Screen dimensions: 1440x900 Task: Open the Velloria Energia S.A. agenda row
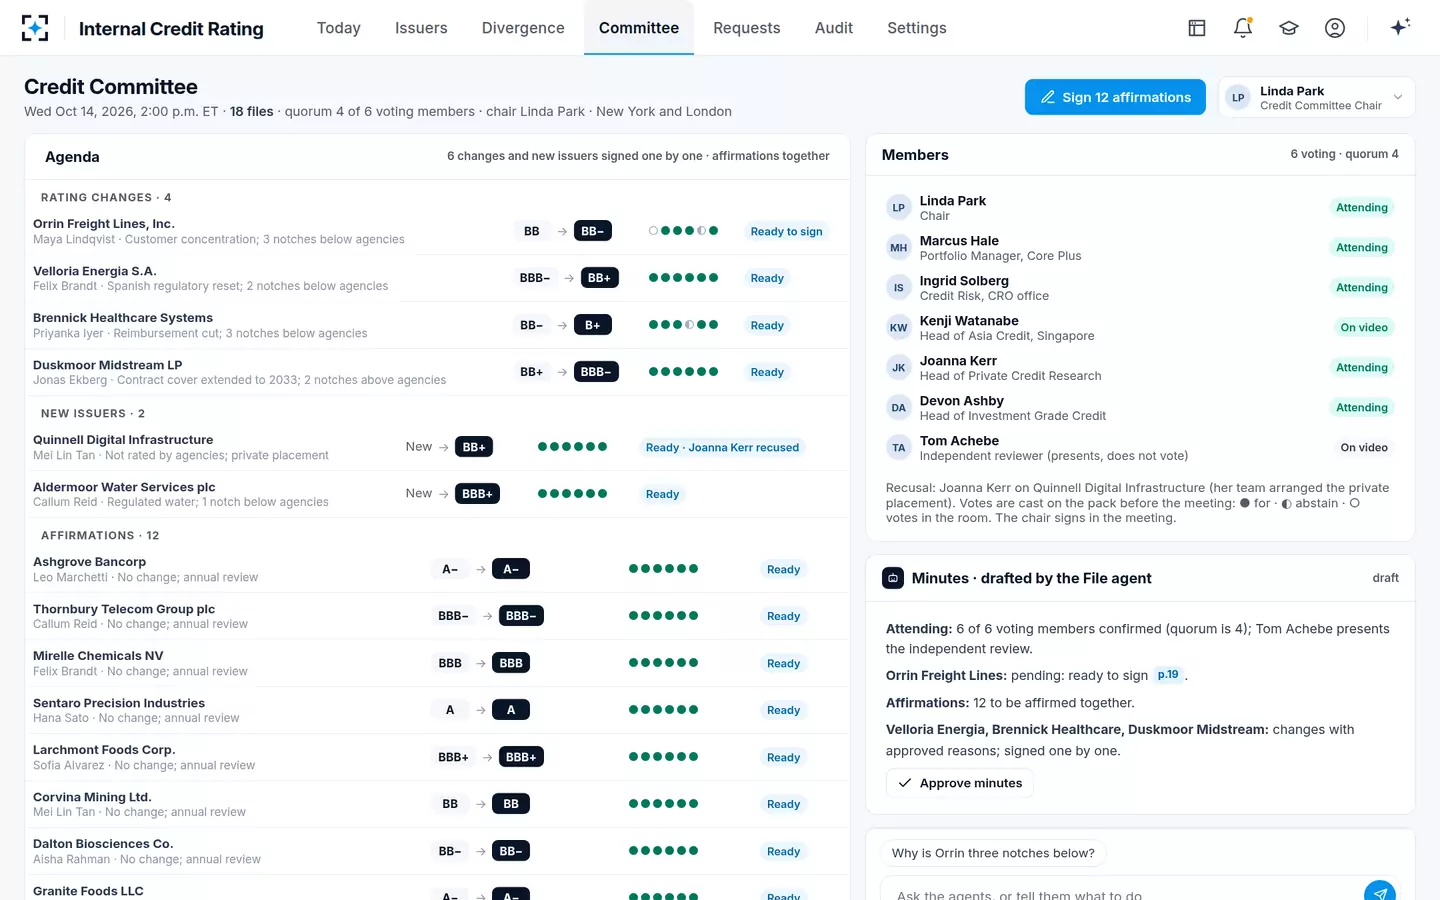[x=437, y=278]
